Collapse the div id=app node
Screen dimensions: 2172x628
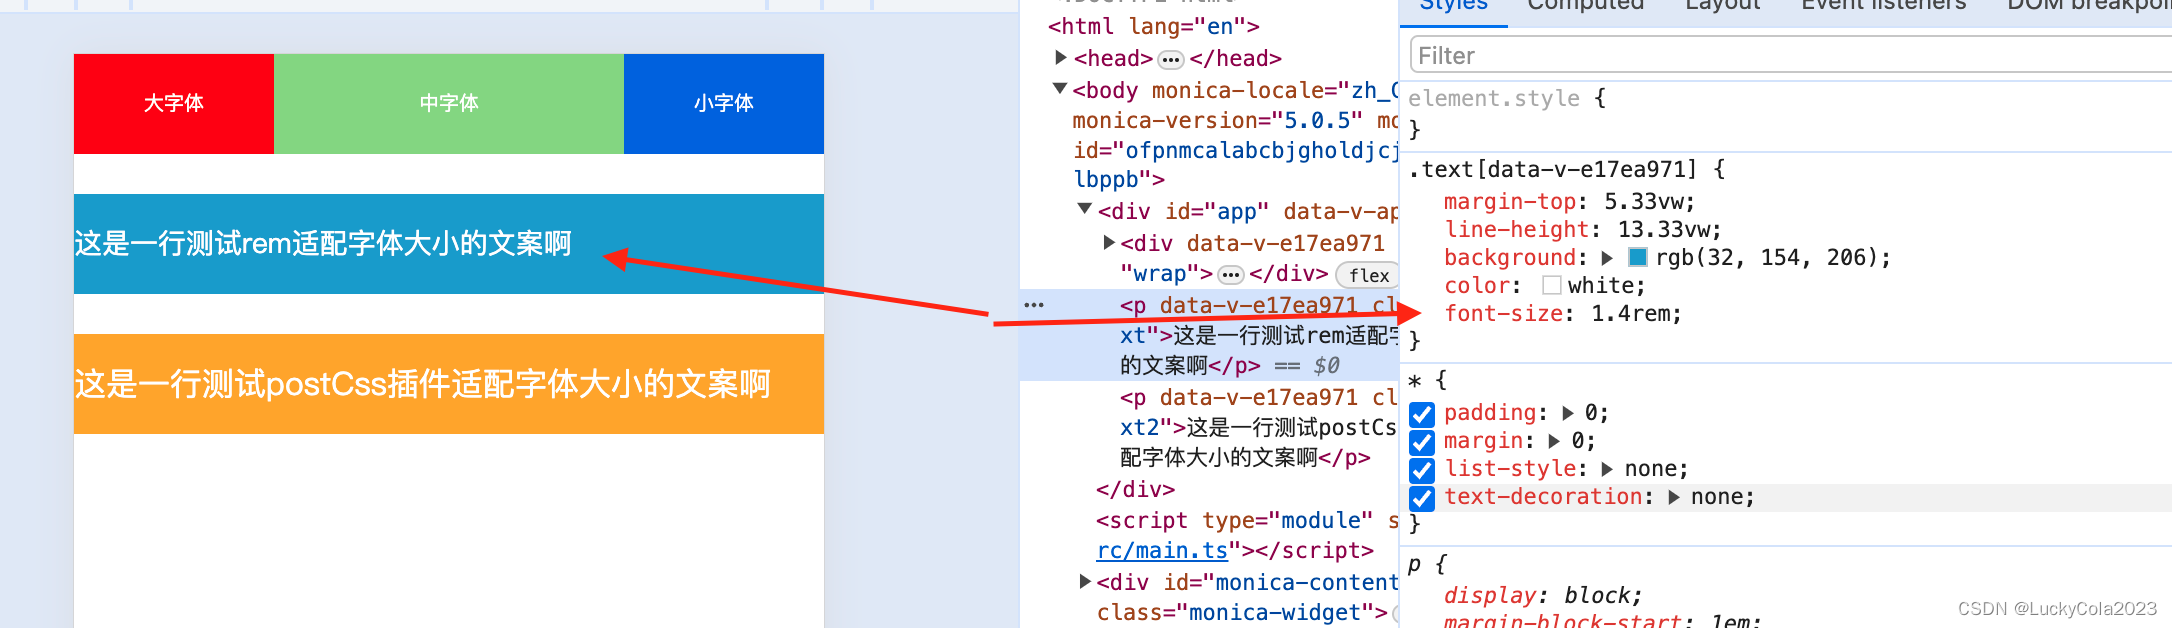point(1085,210)
